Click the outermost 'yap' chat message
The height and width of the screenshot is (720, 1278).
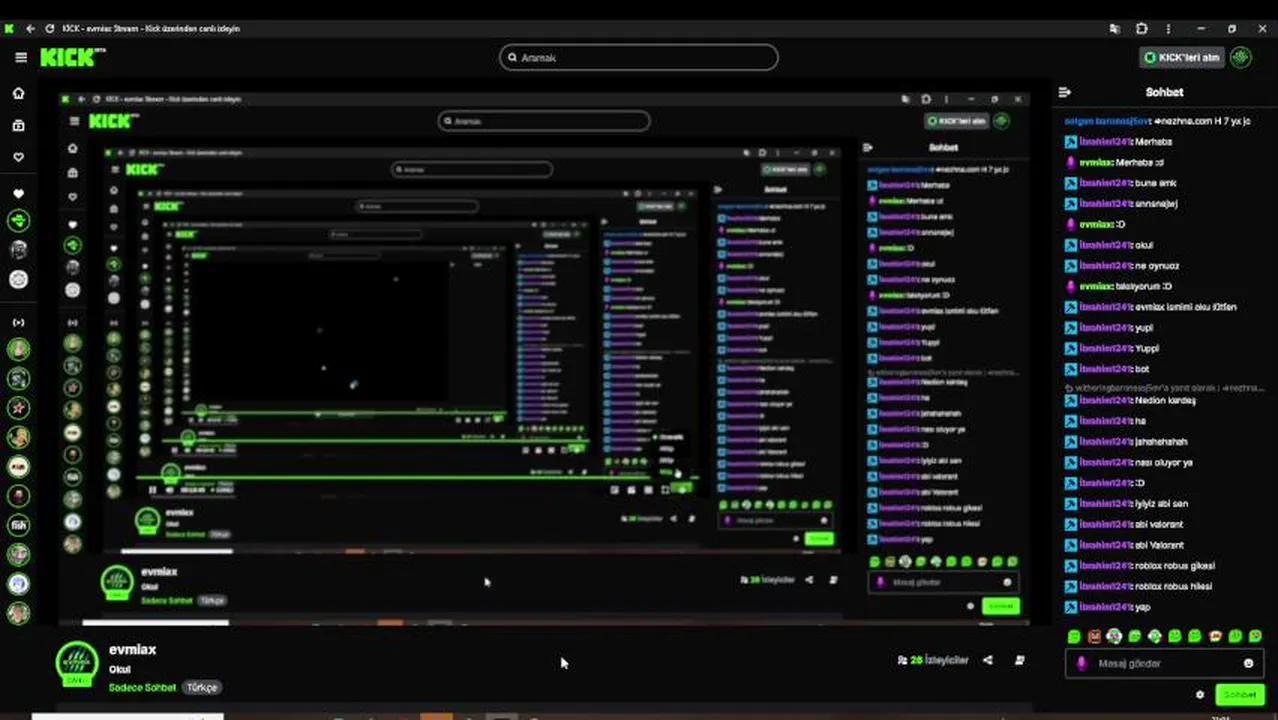click(x=1109, y=607)
